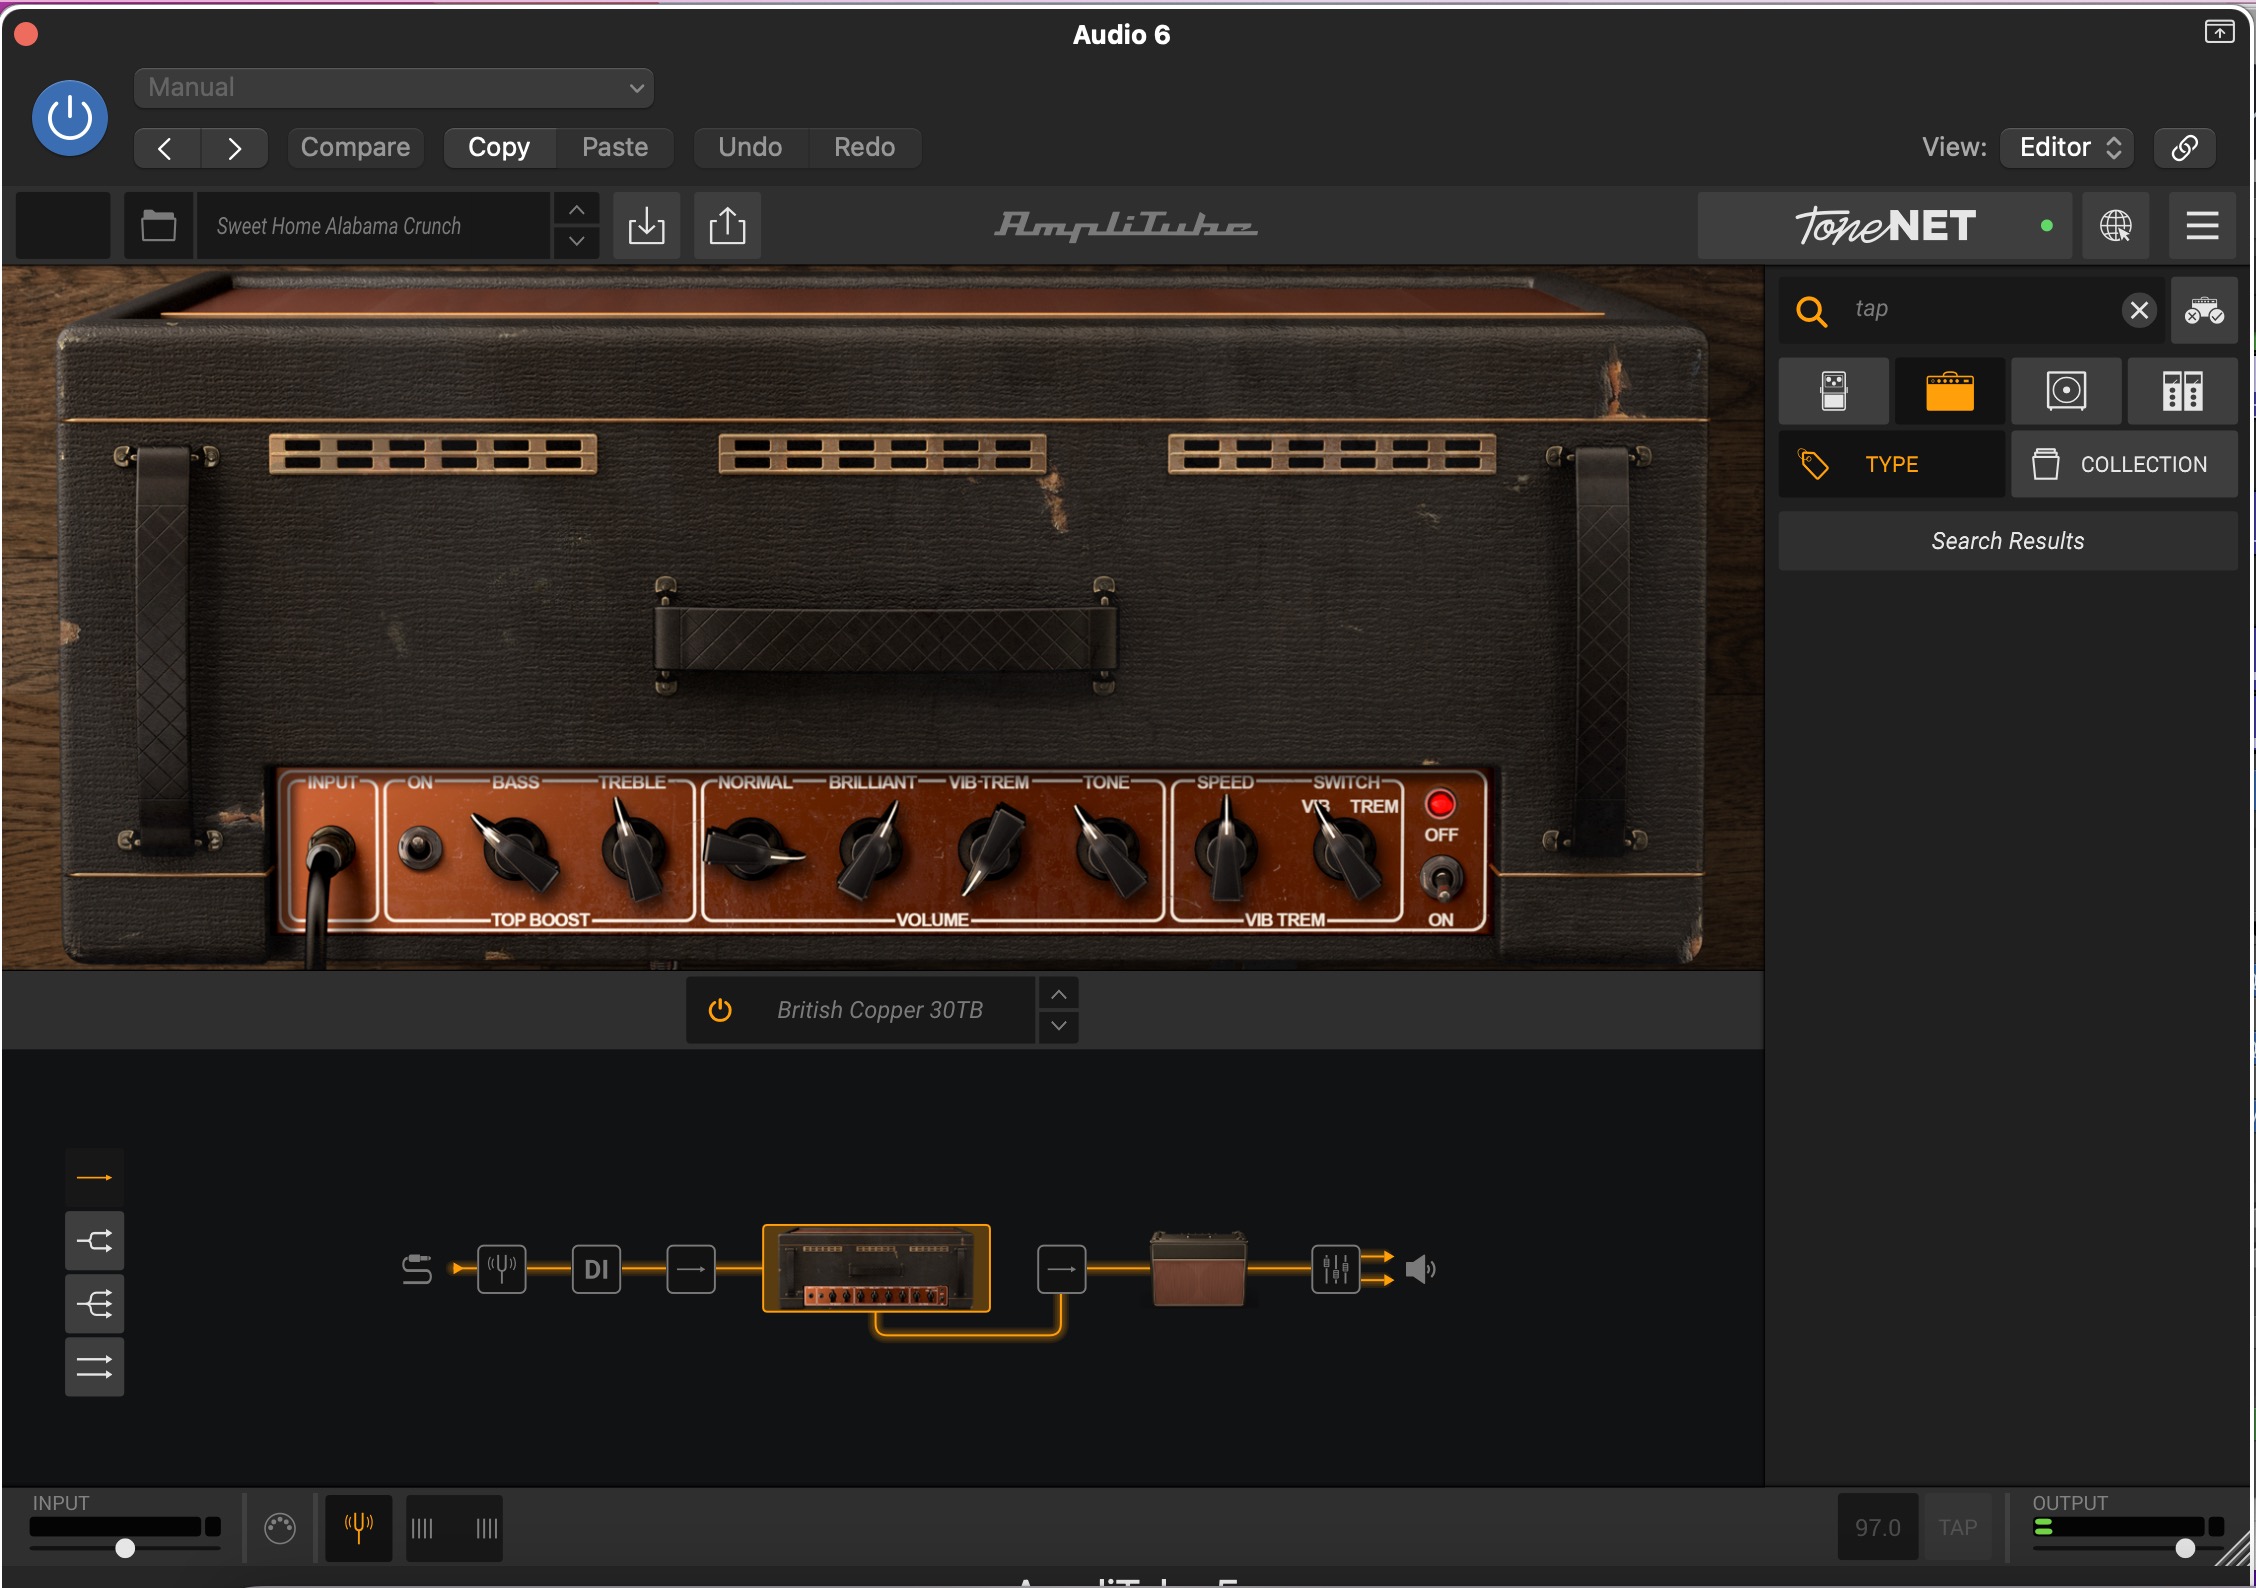Click the save preset download icon
This screenshot has height=1588, width=2256.
click(x=646, y=226)
